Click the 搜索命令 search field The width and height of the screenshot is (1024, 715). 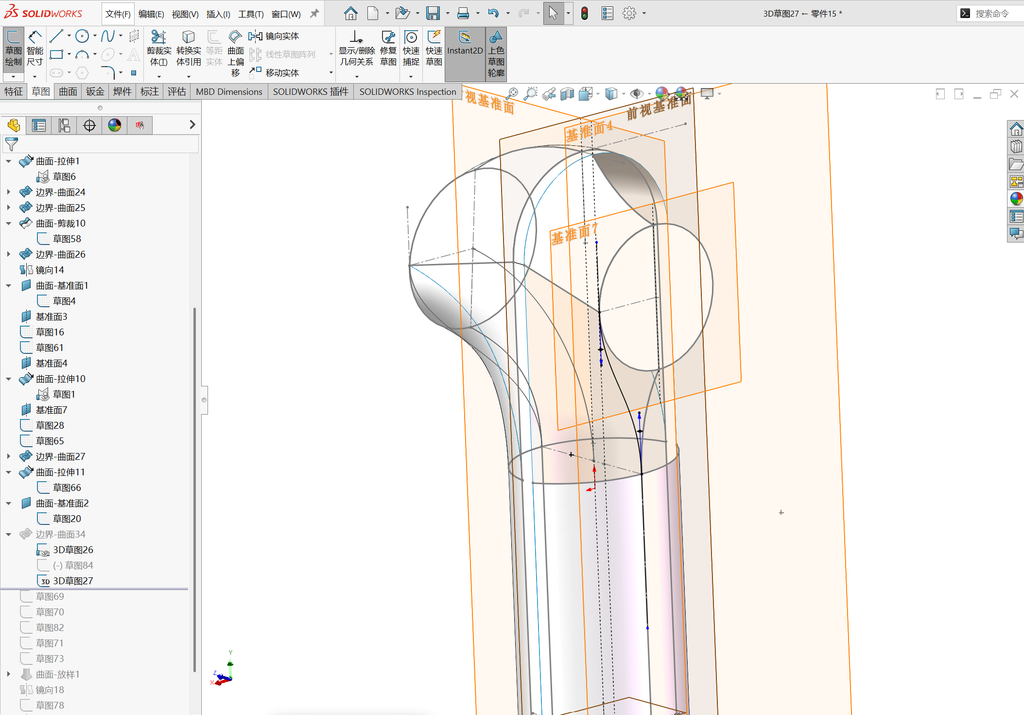pyautogui.click(x=991, y=13)
